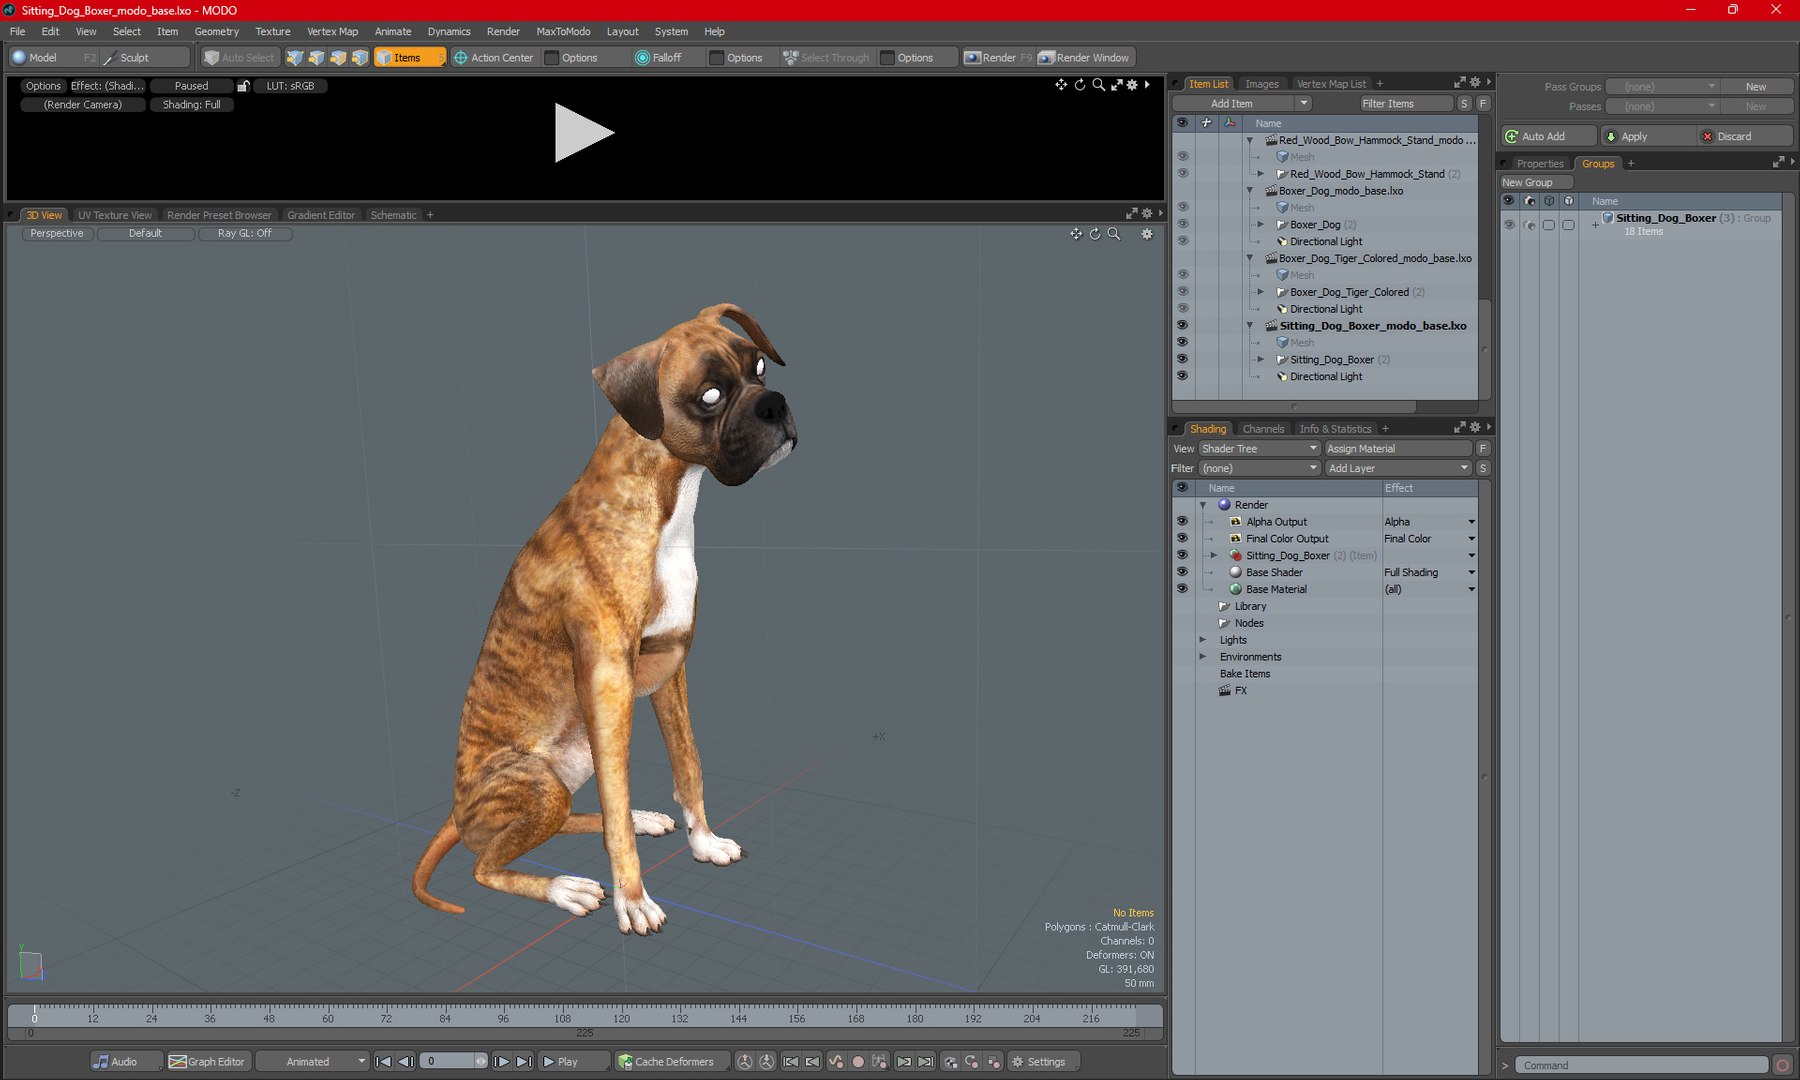
Task: Click 3D viewport pan move icon
Action: point(1076,234)
